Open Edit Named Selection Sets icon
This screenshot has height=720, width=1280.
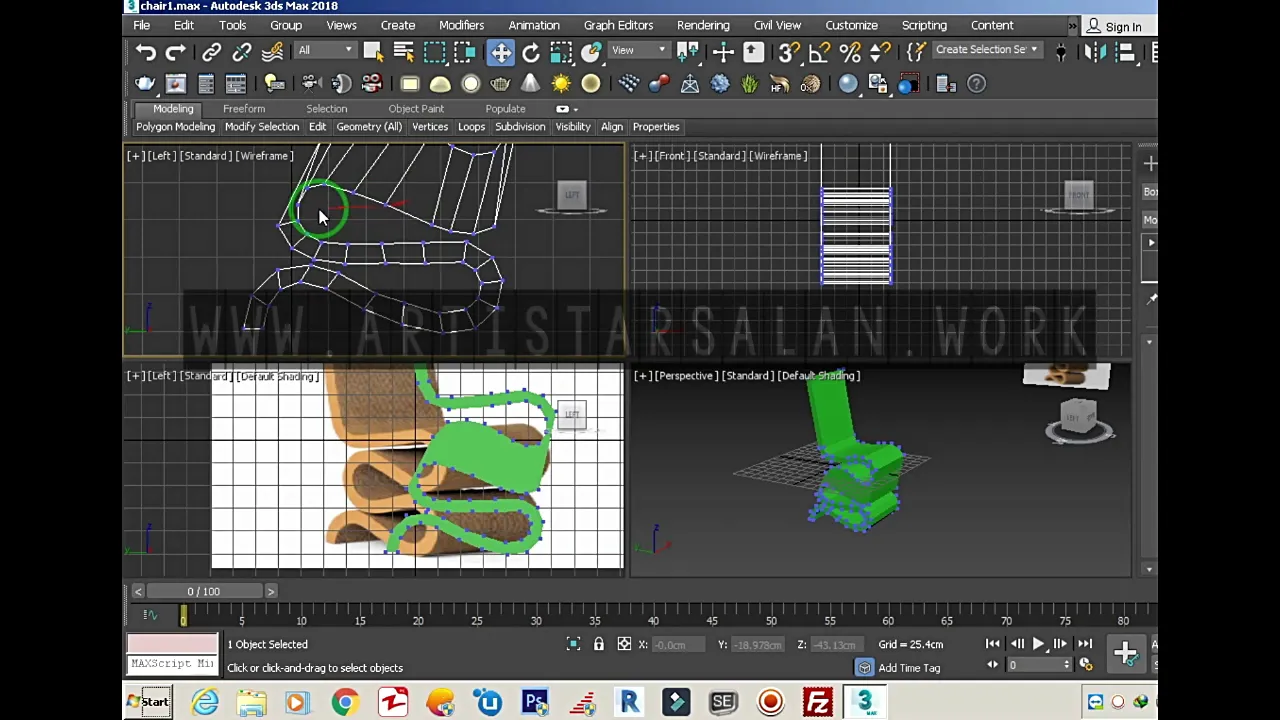916,52
